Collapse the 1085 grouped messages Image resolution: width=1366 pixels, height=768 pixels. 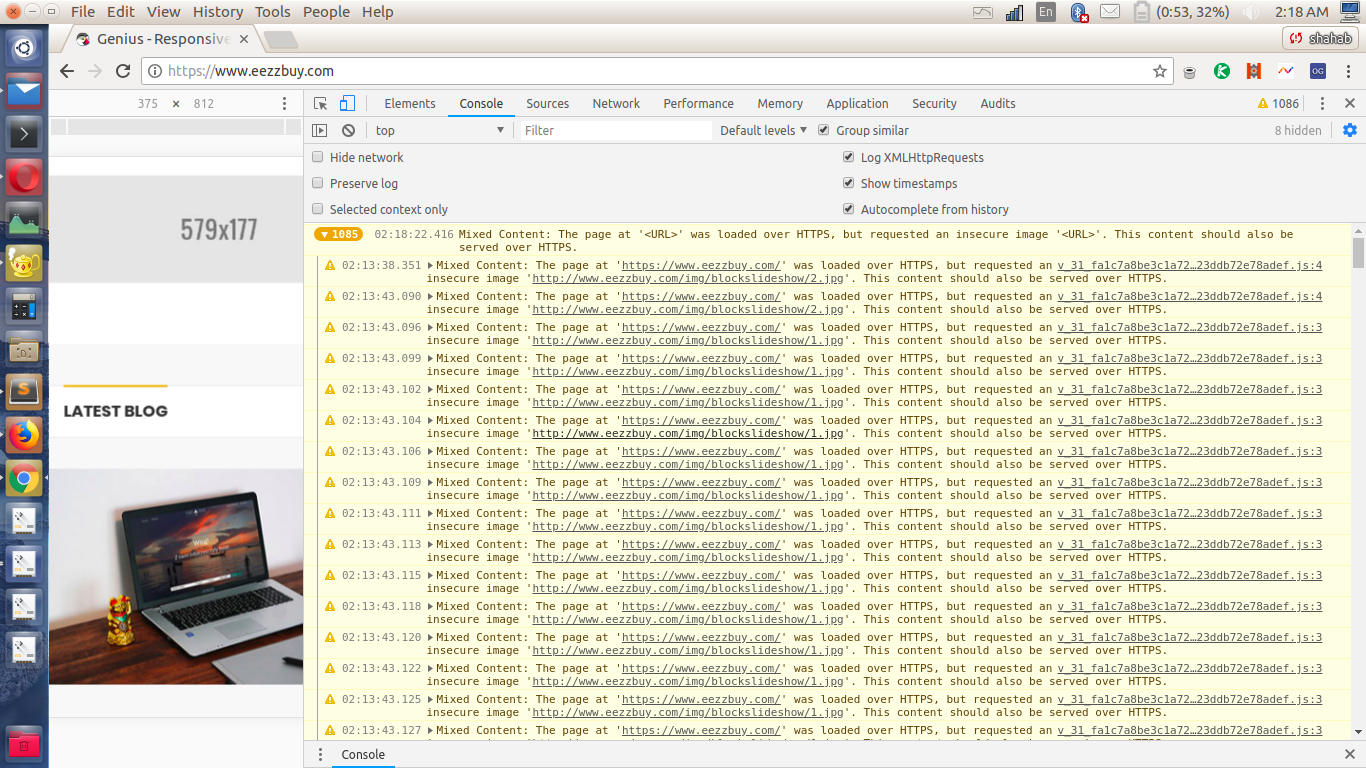point(338,234)
